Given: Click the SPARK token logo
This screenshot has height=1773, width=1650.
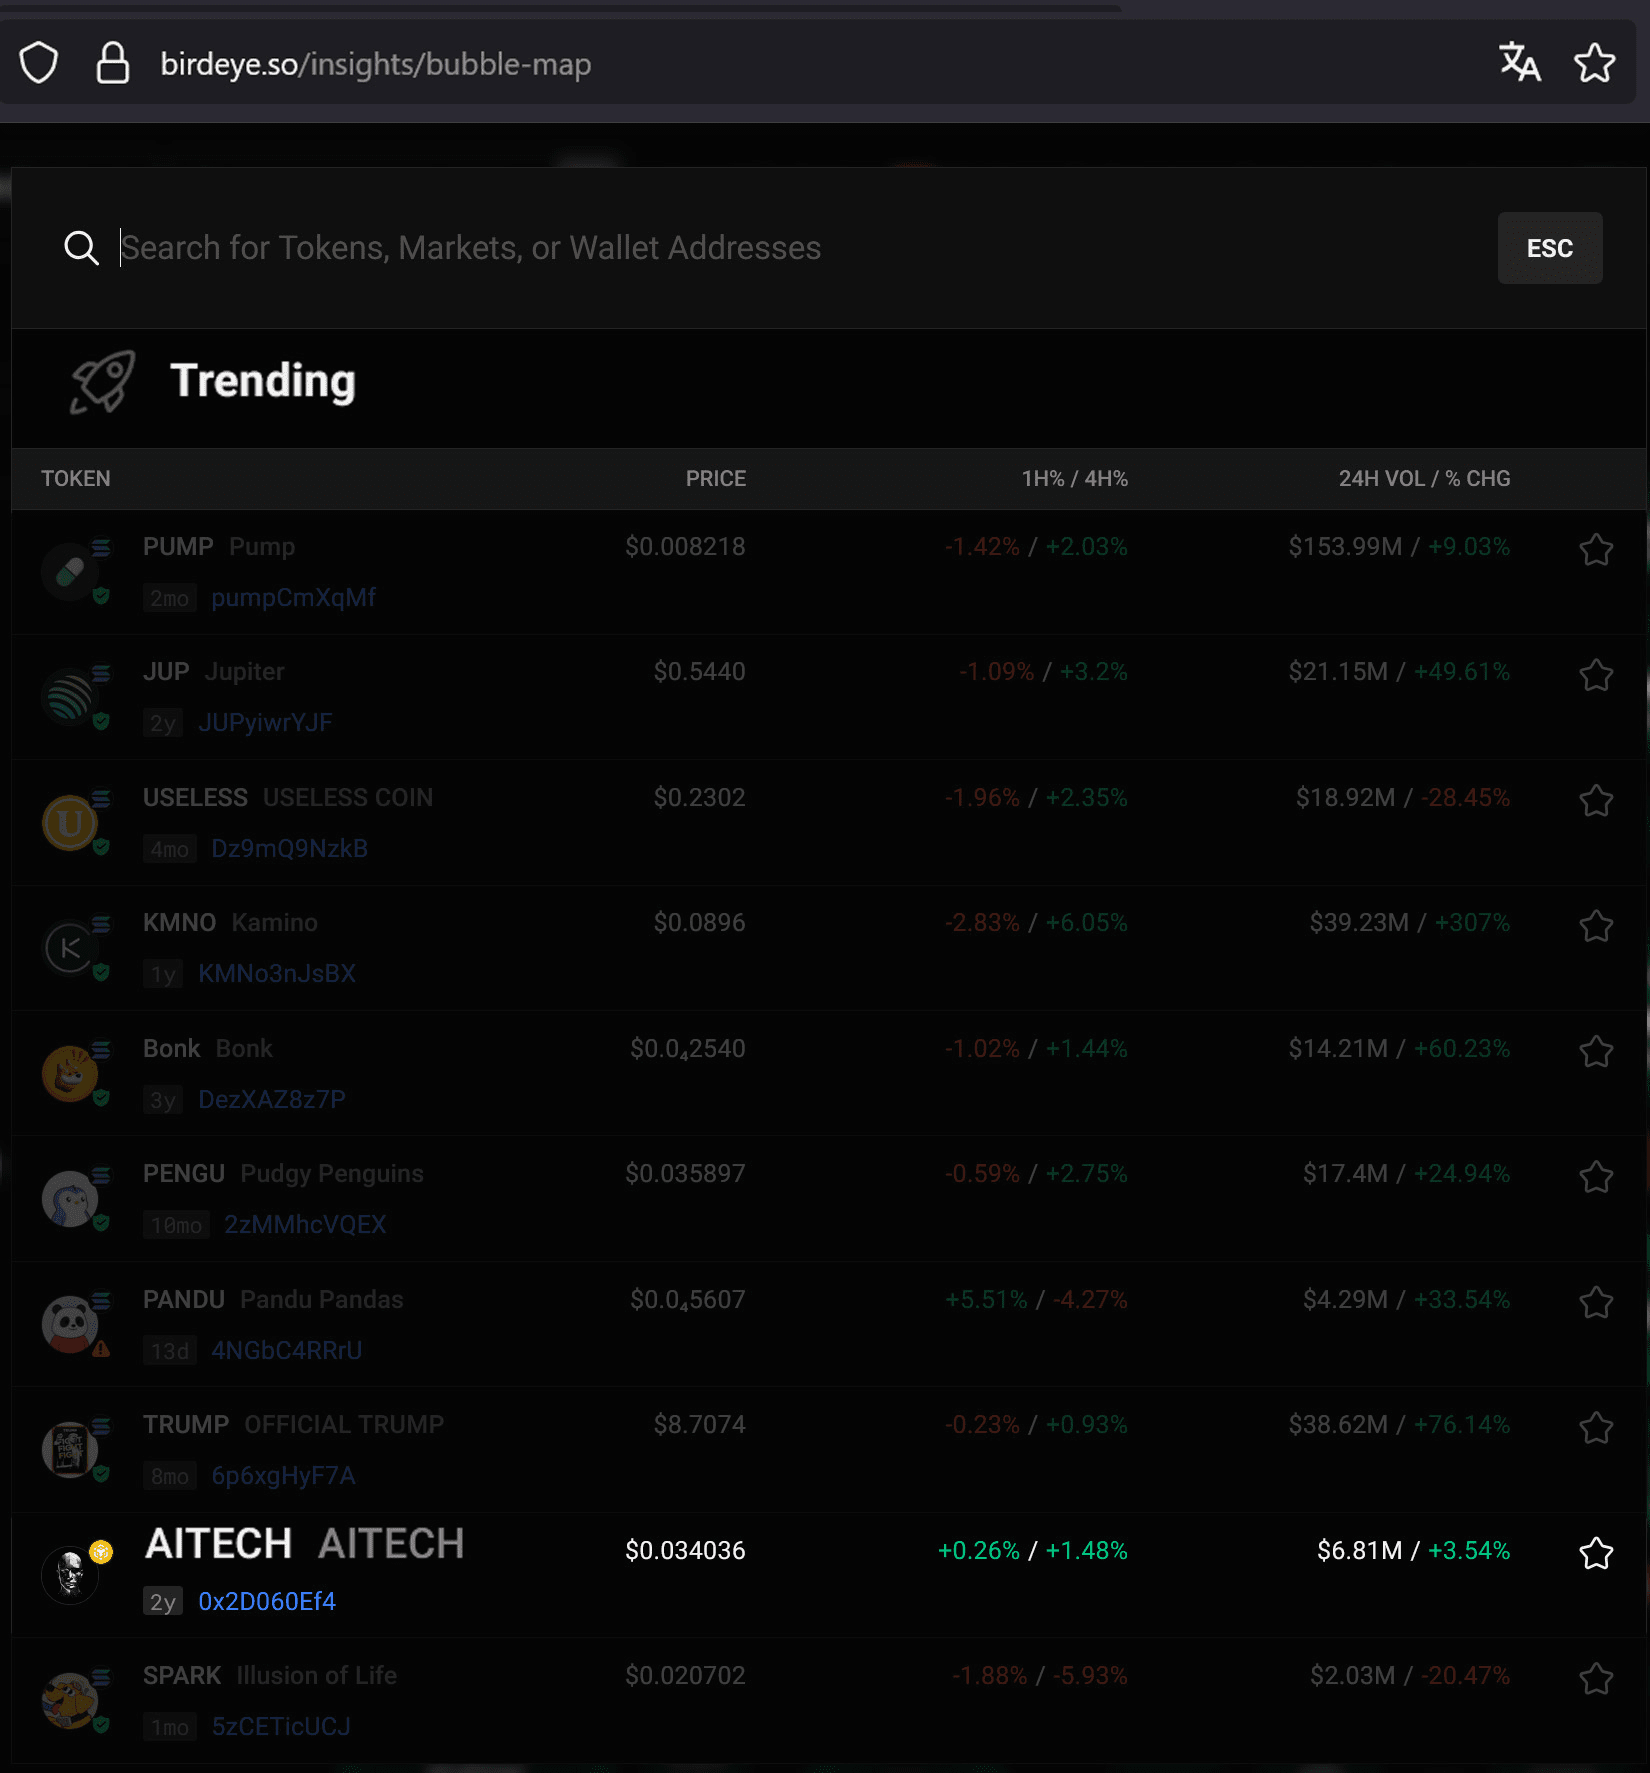Looking at the screenshot, I should pyautogui.click(x=70, y=1701).
